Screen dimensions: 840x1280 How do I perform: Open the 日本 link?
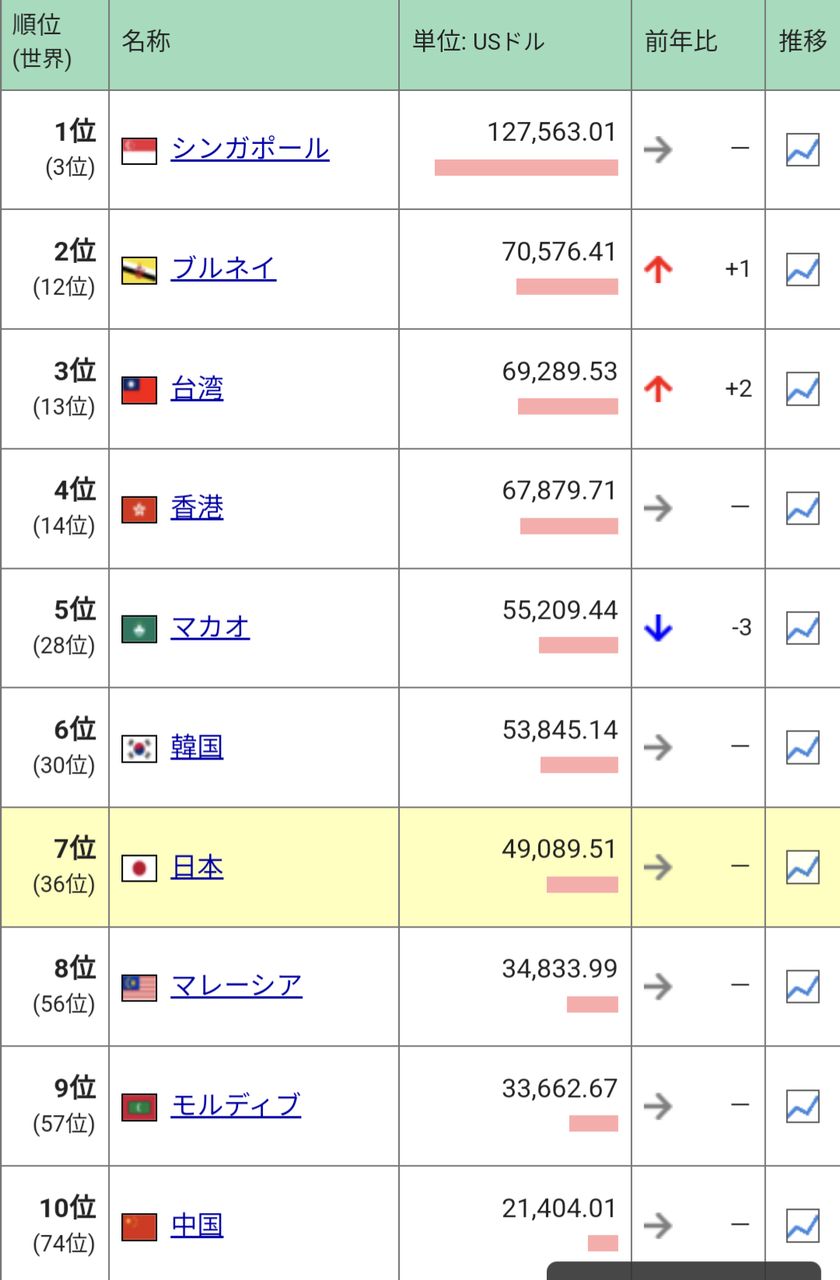click(197, 866)
